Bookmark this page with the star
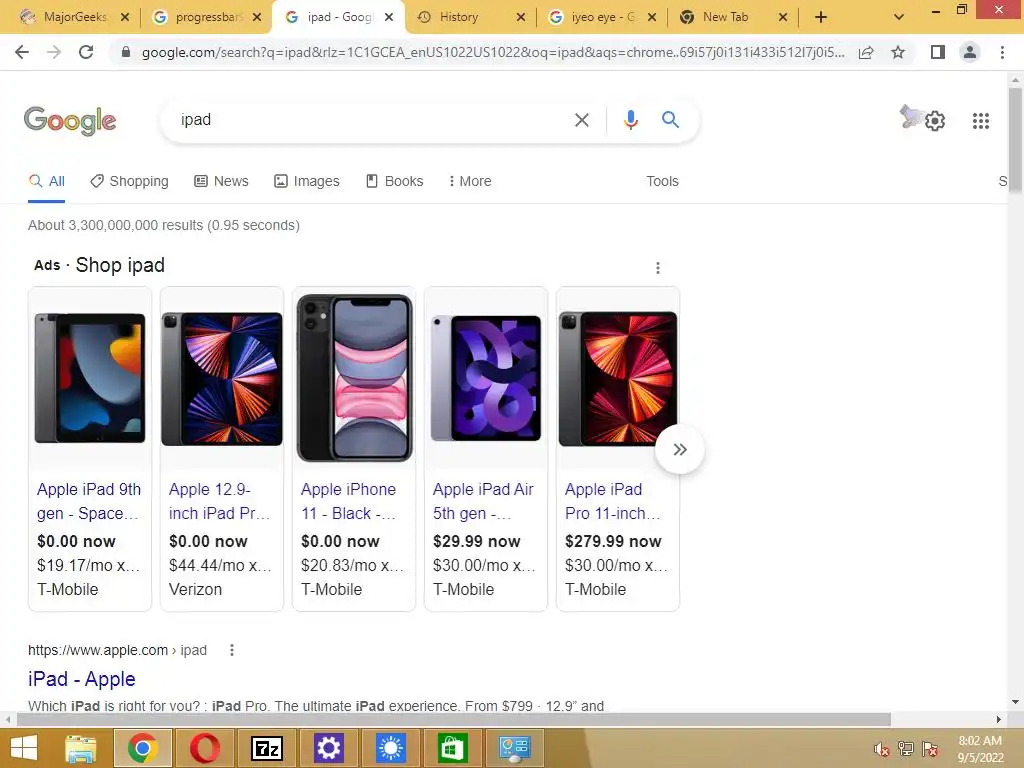This screenshot has height=768, width=1024. (x=898, y=52)
